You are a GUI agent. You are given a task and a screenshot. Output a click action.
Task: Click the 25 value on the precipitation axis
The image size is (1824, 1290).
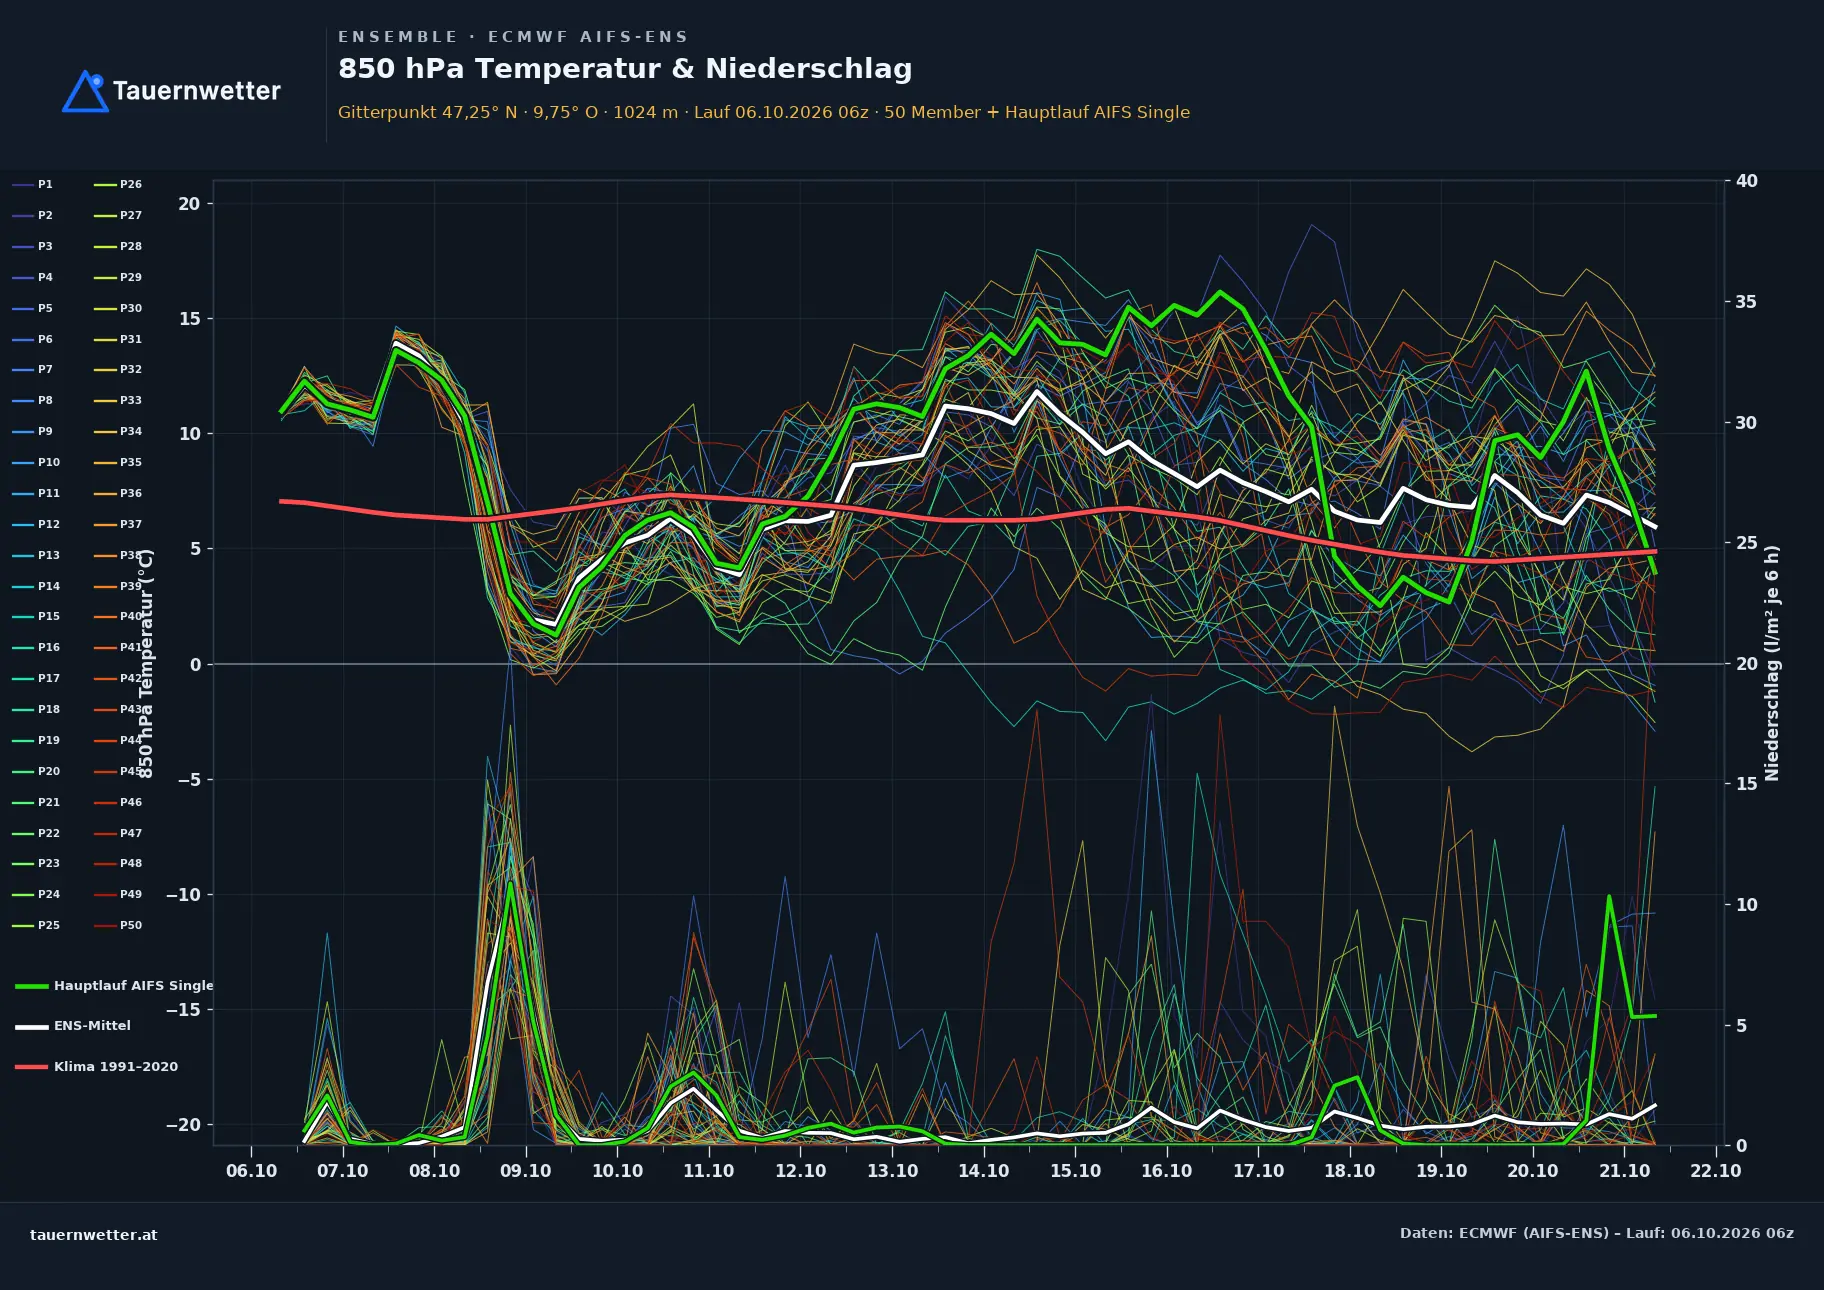(x=1747, y=543)
